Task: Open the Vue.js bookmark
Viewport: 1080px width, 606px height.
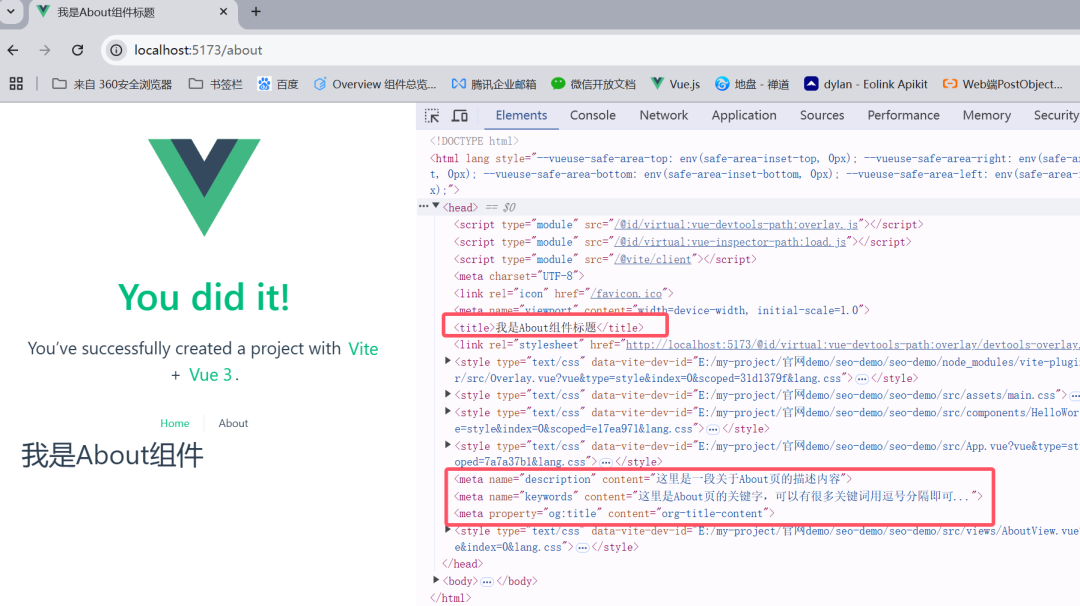Action: coord(675,84)
